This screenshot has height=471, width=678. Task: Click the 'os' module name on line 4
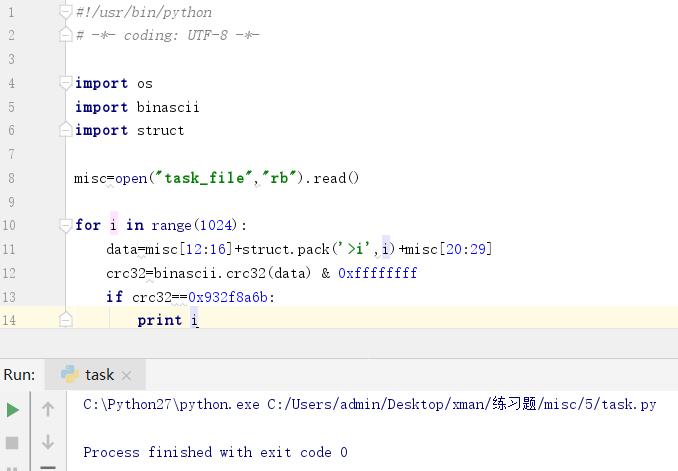pyautogui.click(x=145, y=83)
